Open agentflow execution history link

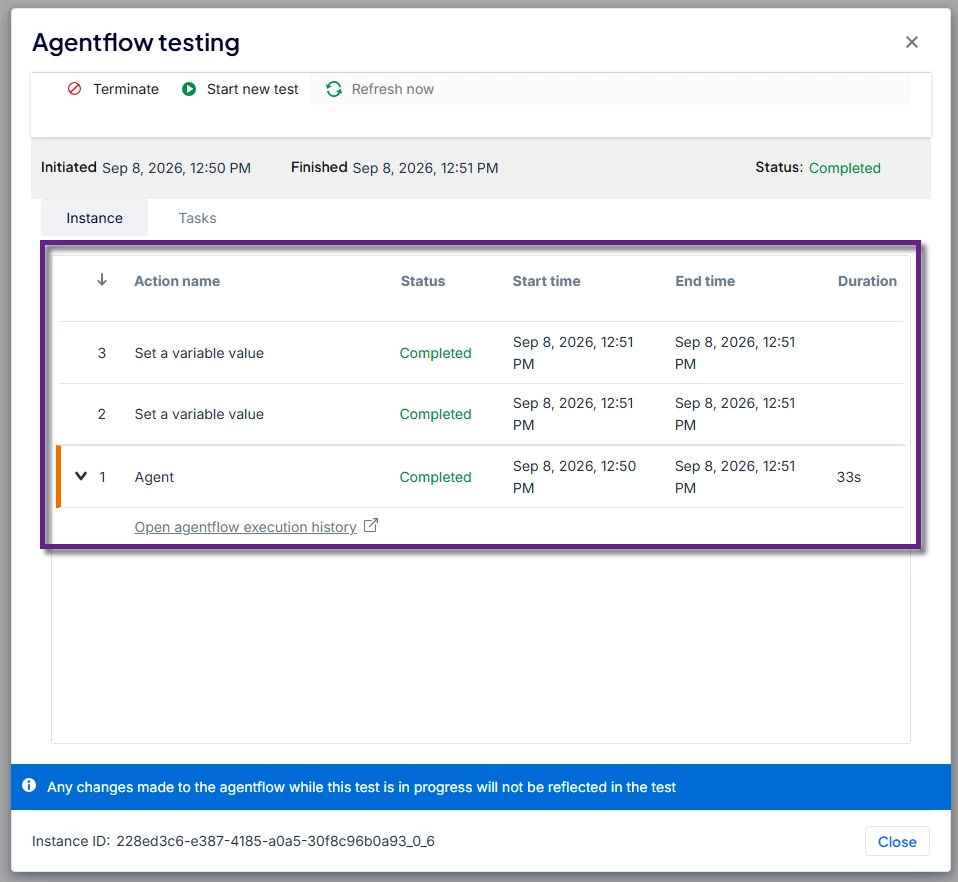pyautogui.click(x=246, y=527)
